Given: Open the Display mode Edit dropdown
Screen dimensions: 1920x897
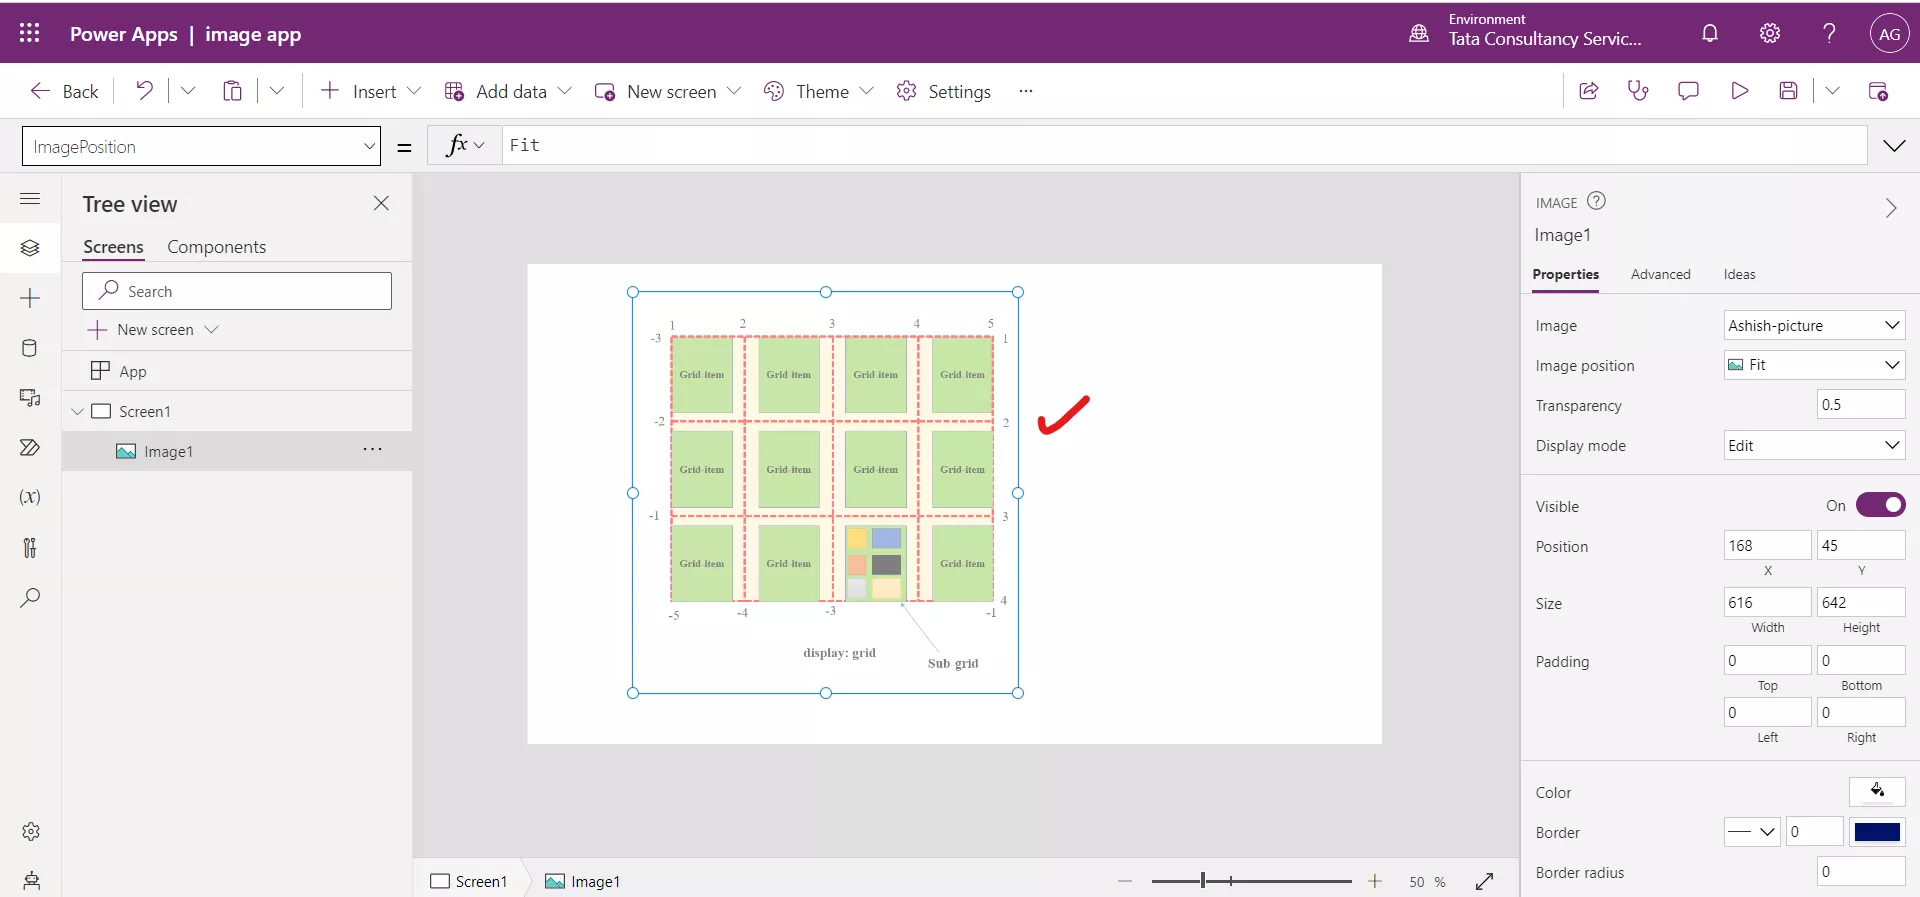Looking at the screenshot, I should 1814,445.
